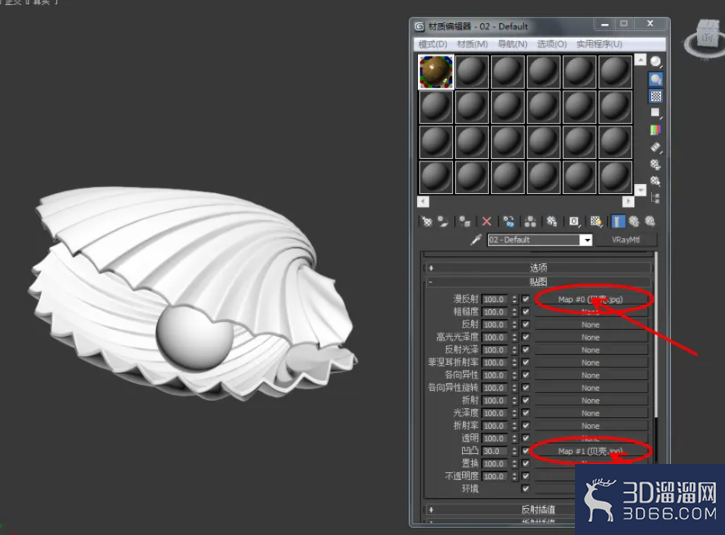Click the 漫反射 amount spinner arrows
Screen dimensions: 725x535
[x=515, y=299]
